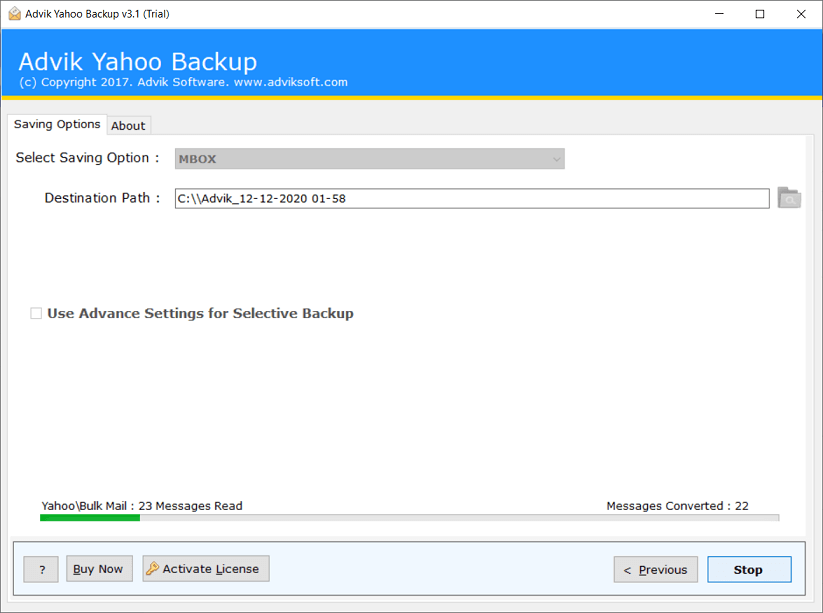Click the key icon on Activate License
823x613 pixels.
click(x=152, y=568)
